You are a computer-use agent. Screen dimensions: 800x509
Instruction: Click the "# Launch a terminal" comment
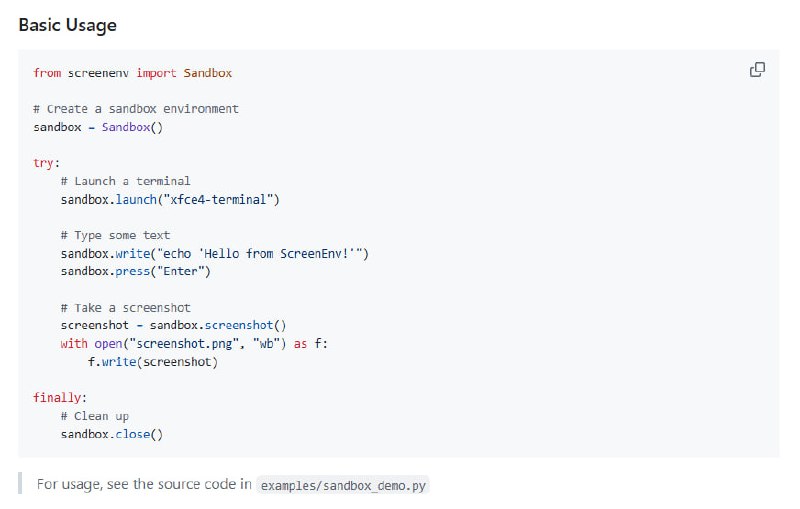(125, 181)
